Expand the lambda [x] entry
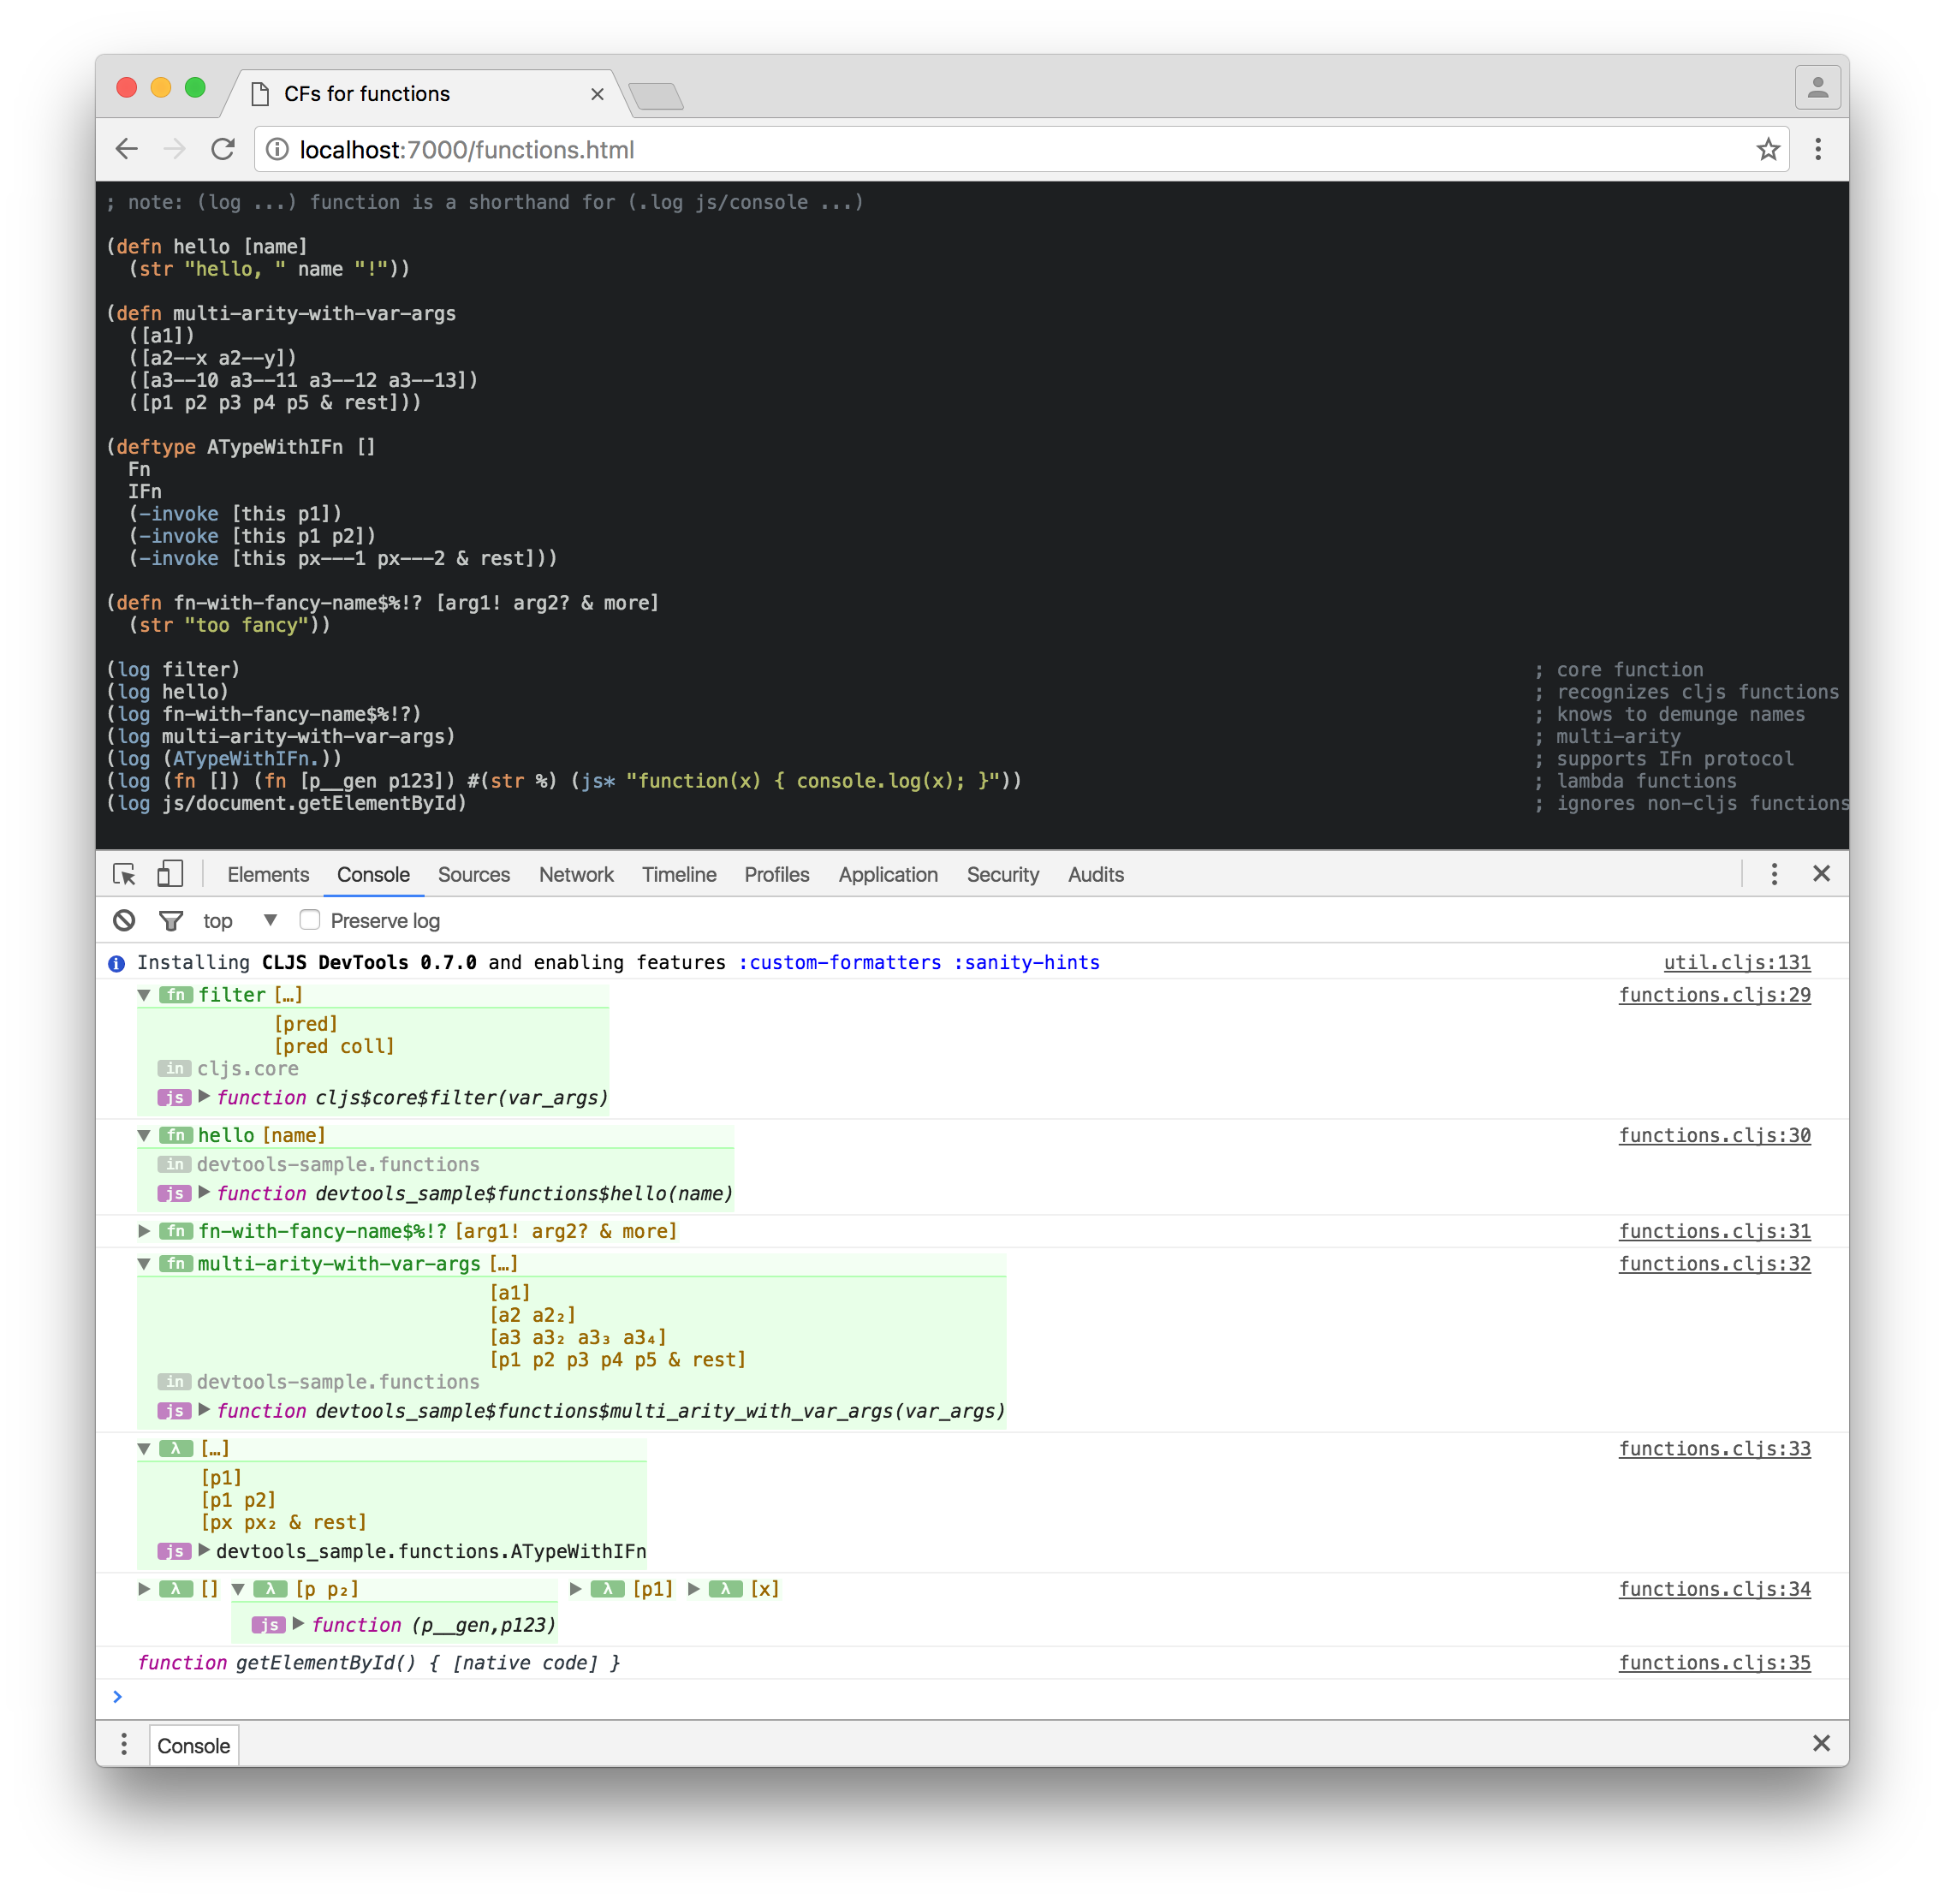The width and height of the screenshot is (1945, 1904). [x=694, y=1588]
